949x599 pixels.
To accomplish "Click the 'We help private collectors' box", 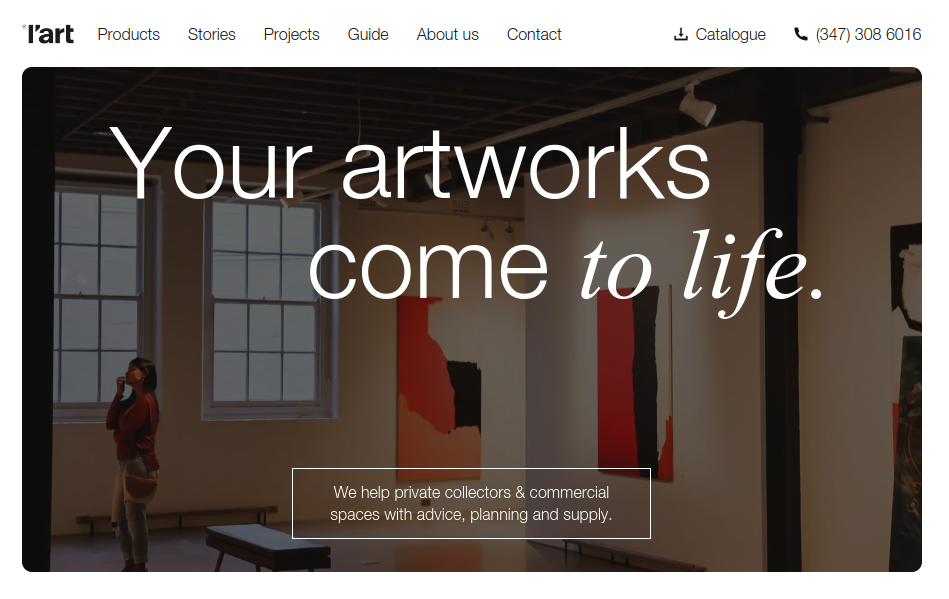I will [x=471, y=503].
